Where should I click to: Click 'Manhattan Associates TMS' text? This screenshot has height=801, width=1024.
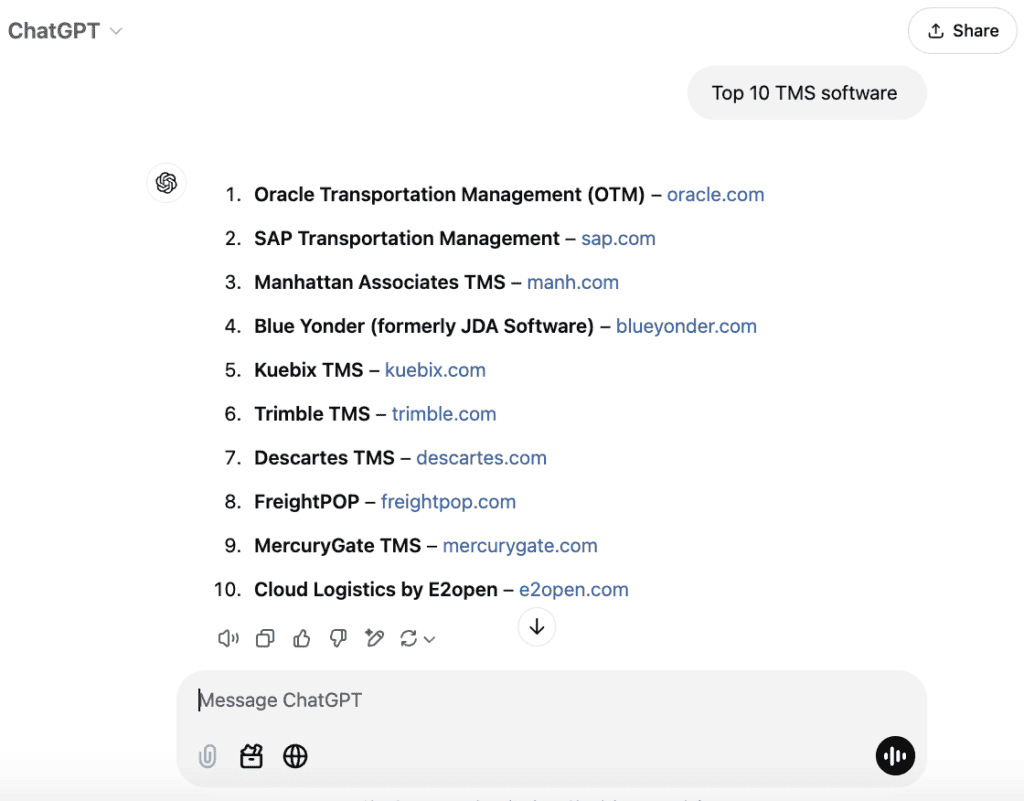click(x=379, y=283)
